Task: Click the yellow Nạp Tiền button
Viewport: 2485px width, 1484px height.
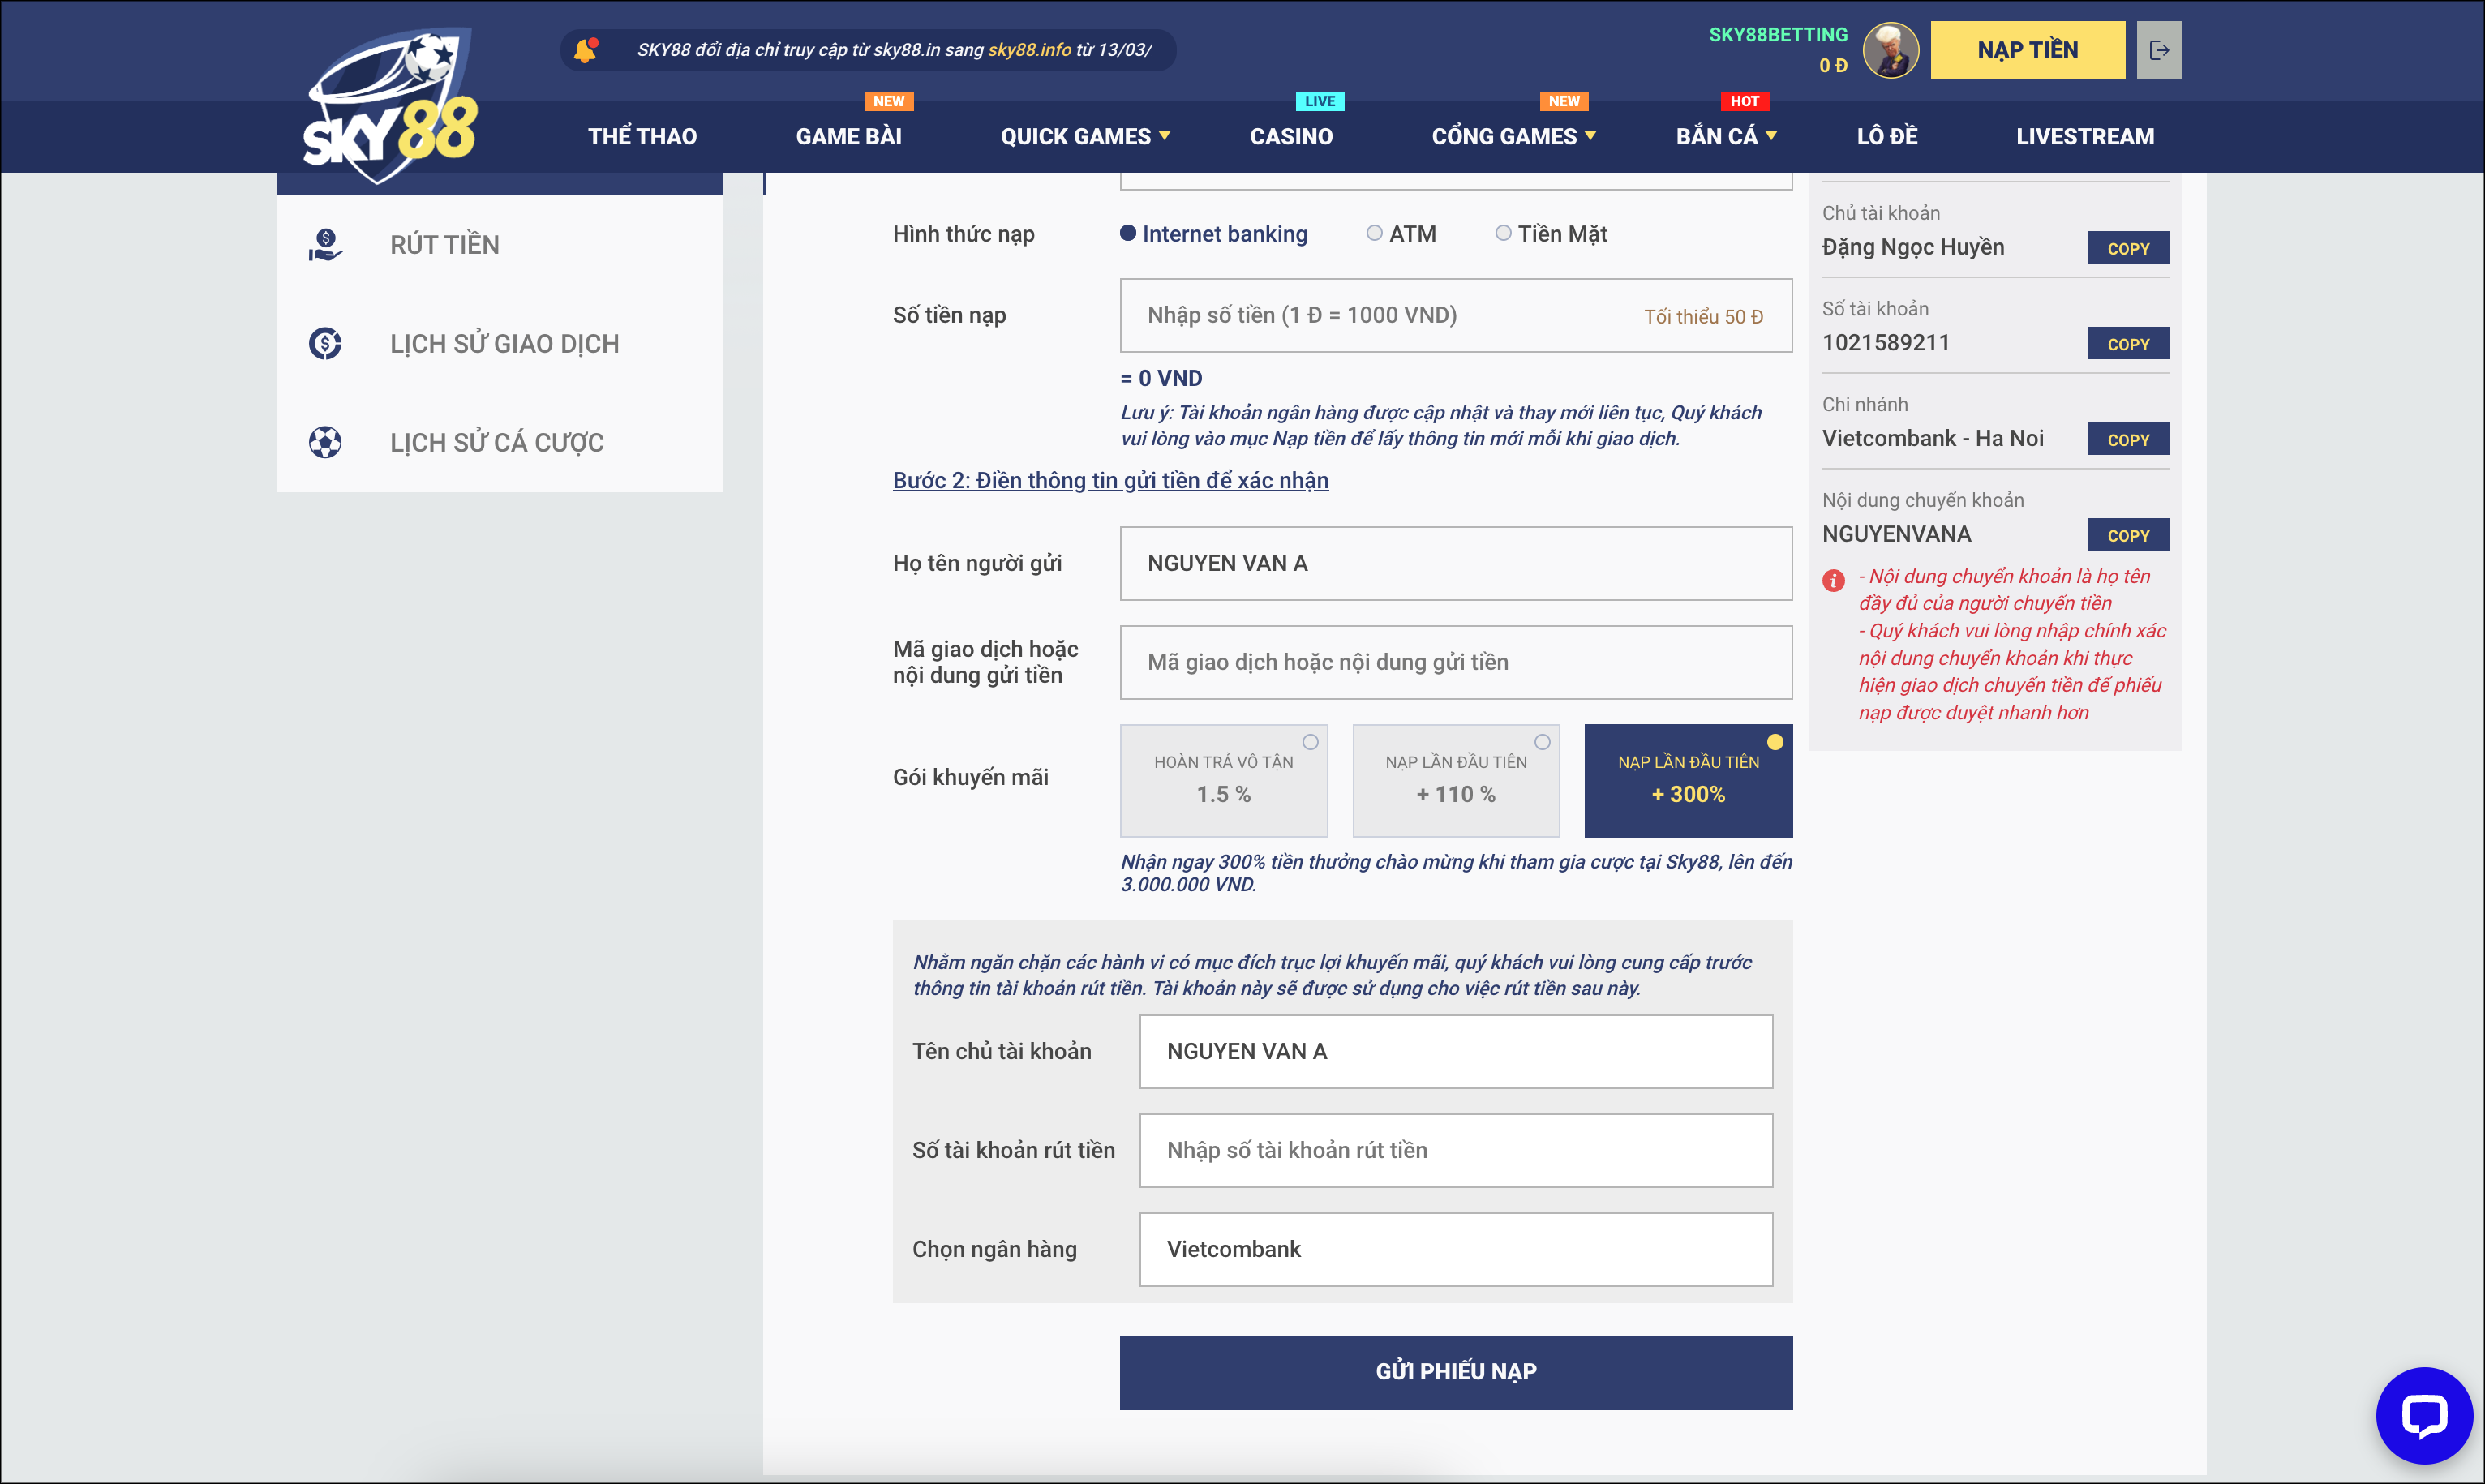Action: click(x=2027, y=50)
